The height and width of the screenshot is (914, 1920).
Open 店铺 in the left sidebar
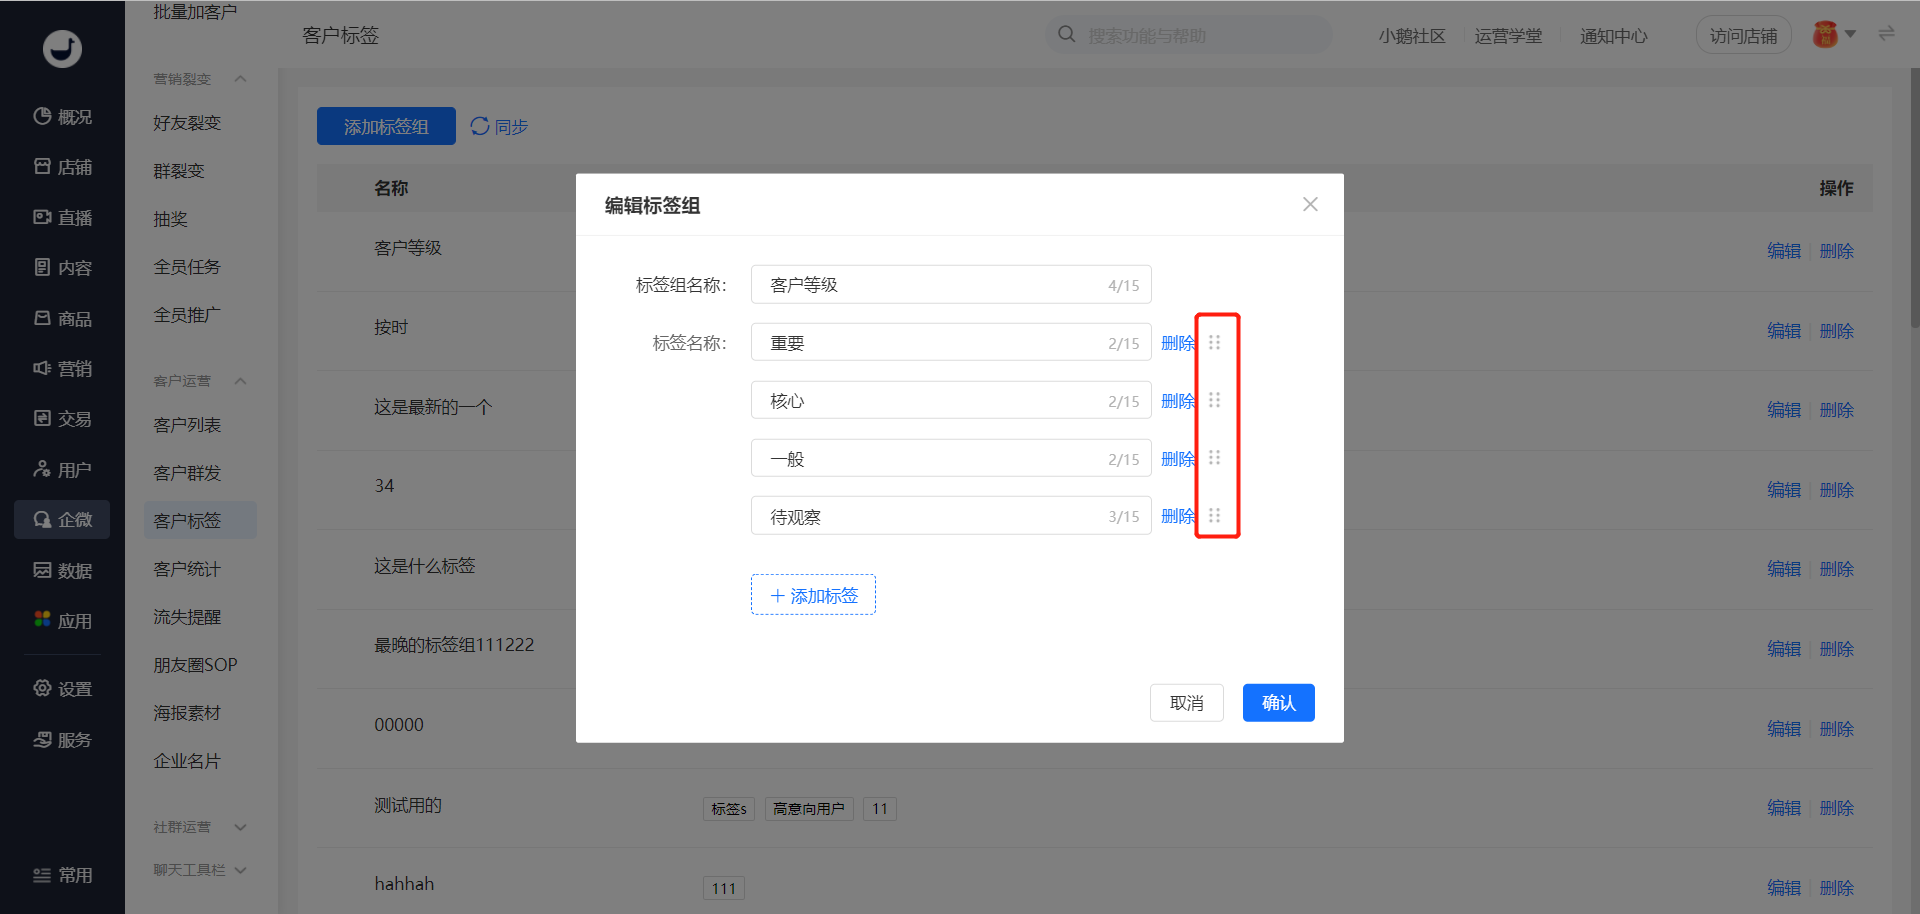pos(62,167)
